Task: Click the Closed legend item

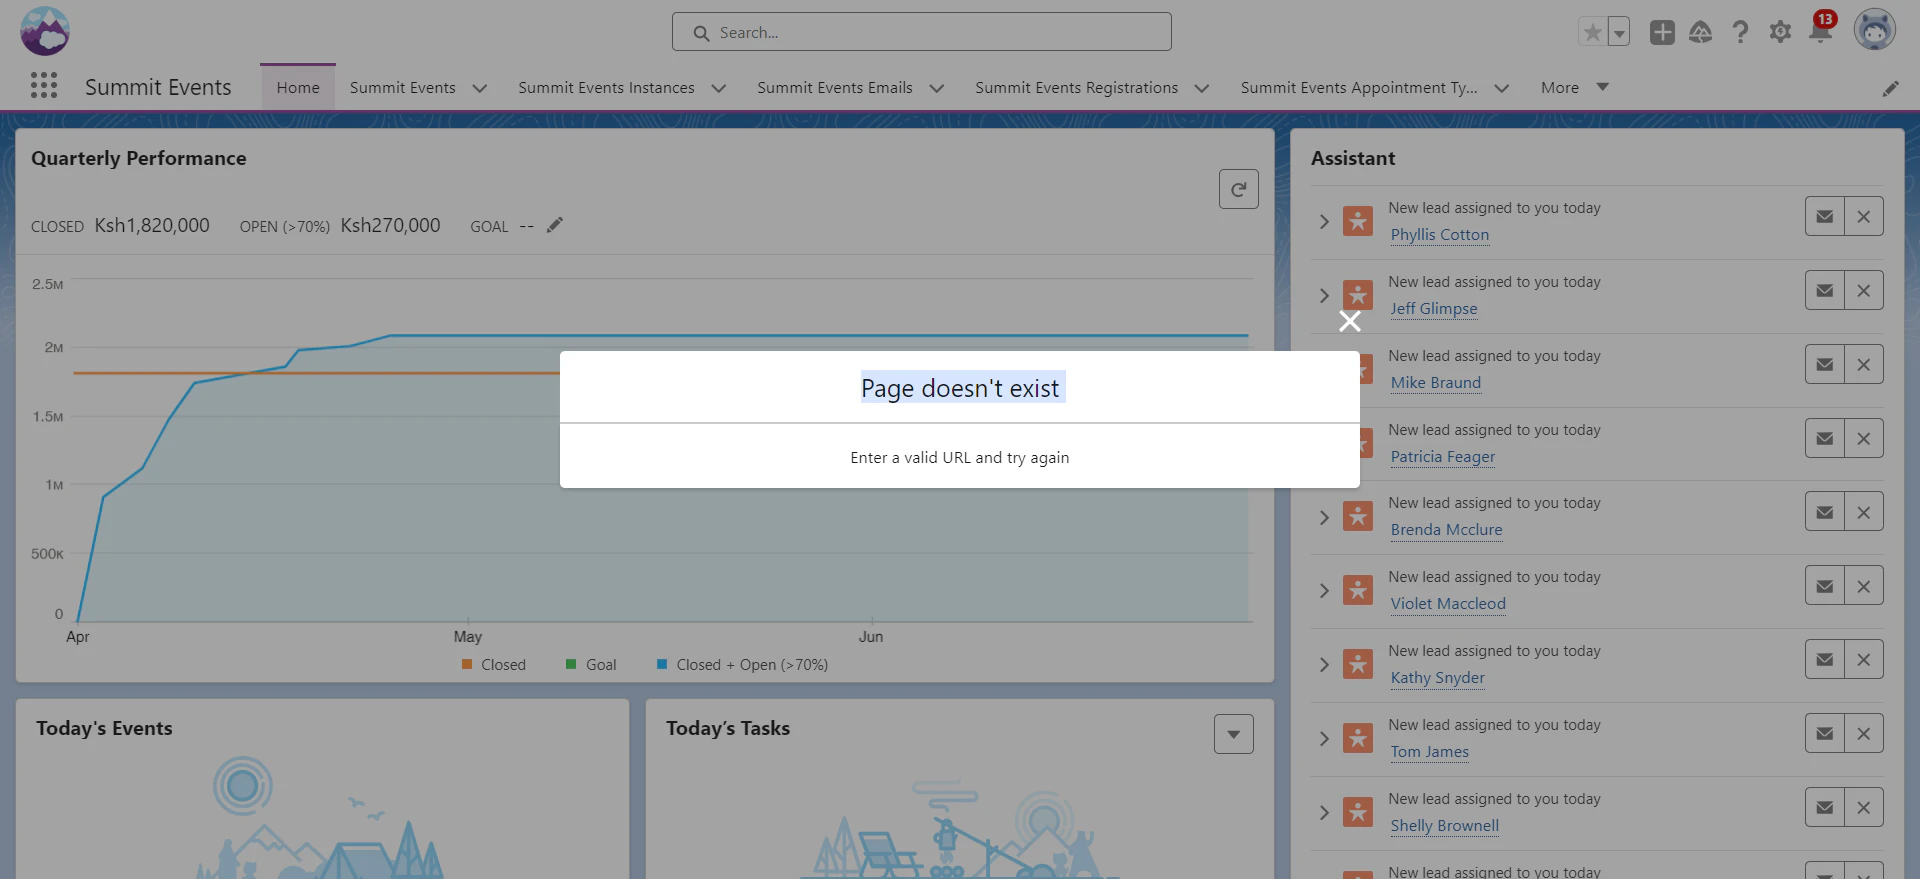Action: click(x=494, y=665)
